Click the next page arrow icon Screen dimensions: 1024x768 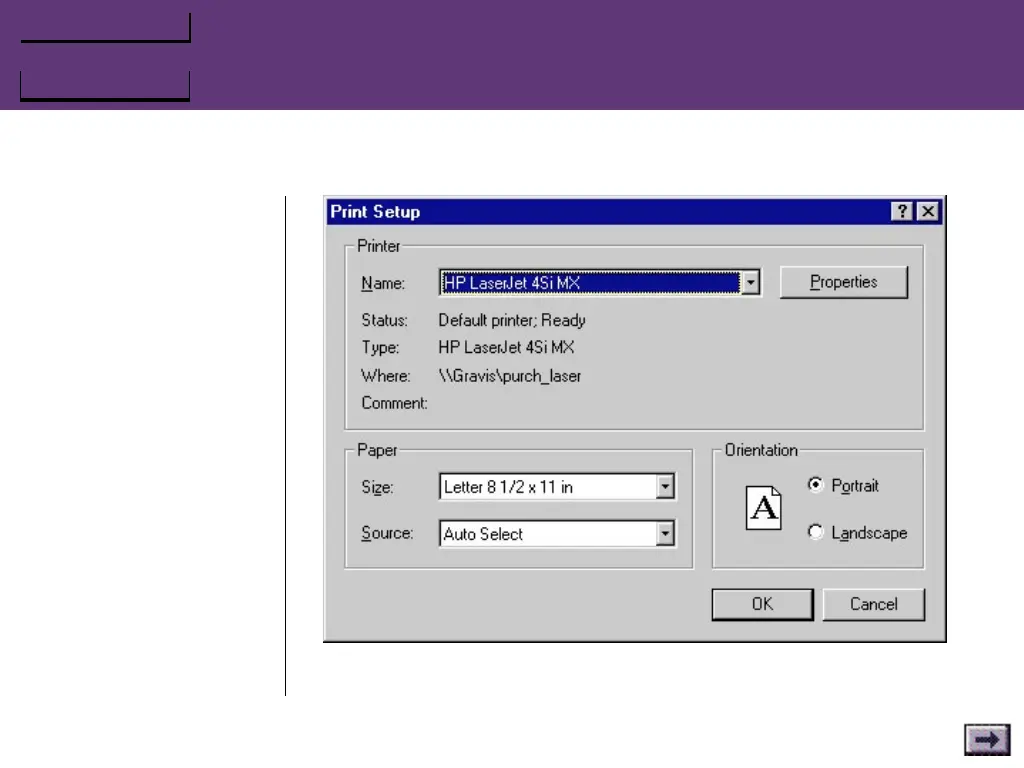click(x=987, y=740)
